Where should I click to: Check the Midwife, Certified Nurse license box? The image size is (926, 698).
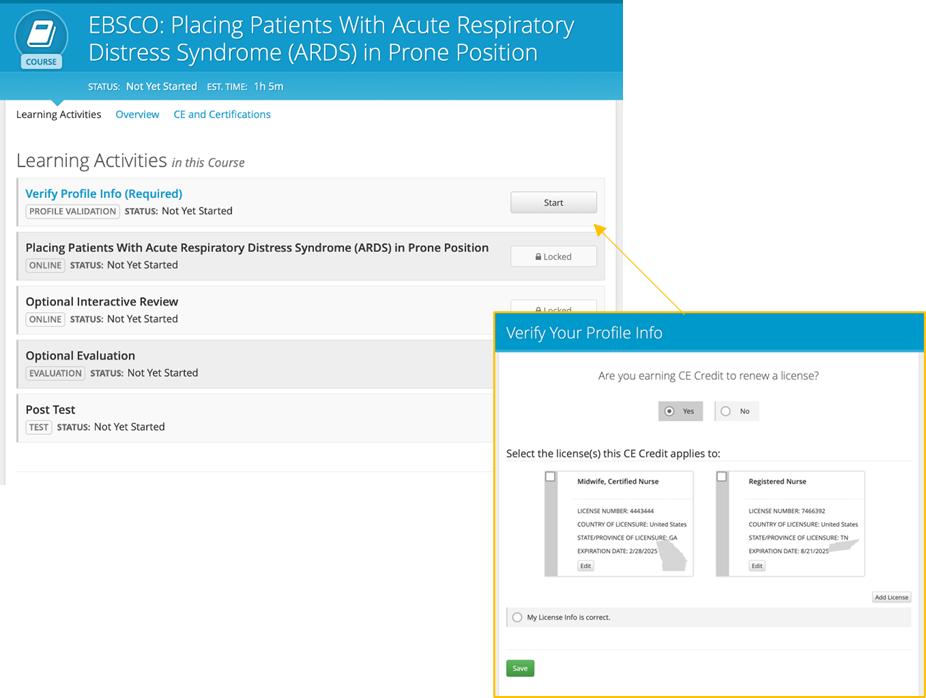(x=550, y=477)
